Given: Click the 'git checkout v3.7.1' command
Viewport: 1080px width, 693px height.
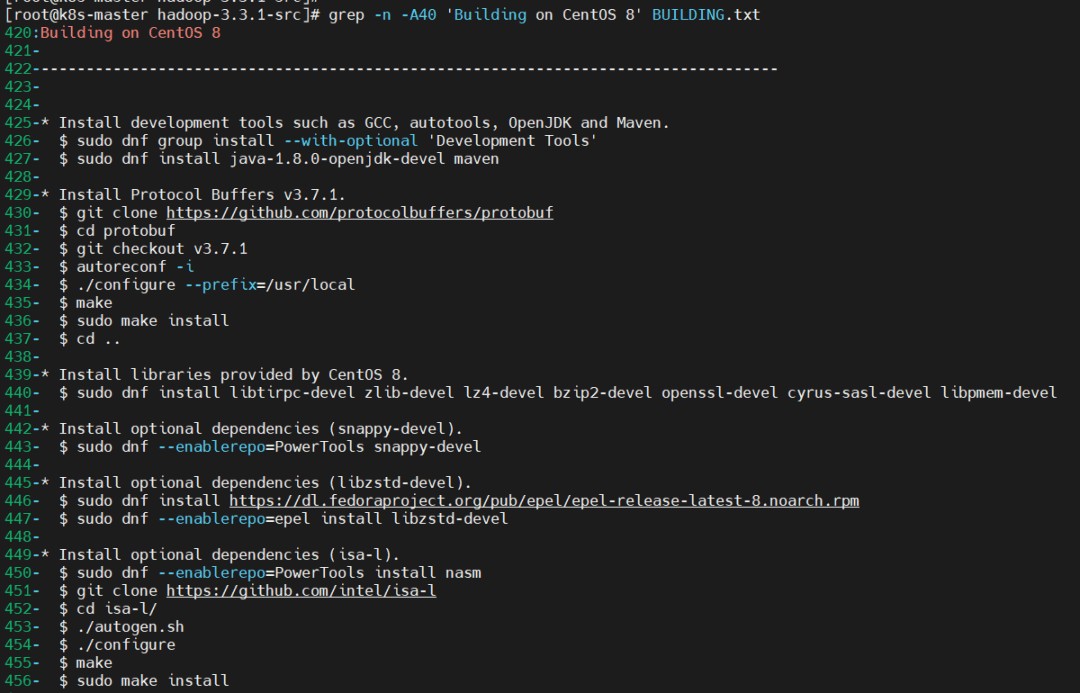Looking at the screenshot, I should pos(162,249).
